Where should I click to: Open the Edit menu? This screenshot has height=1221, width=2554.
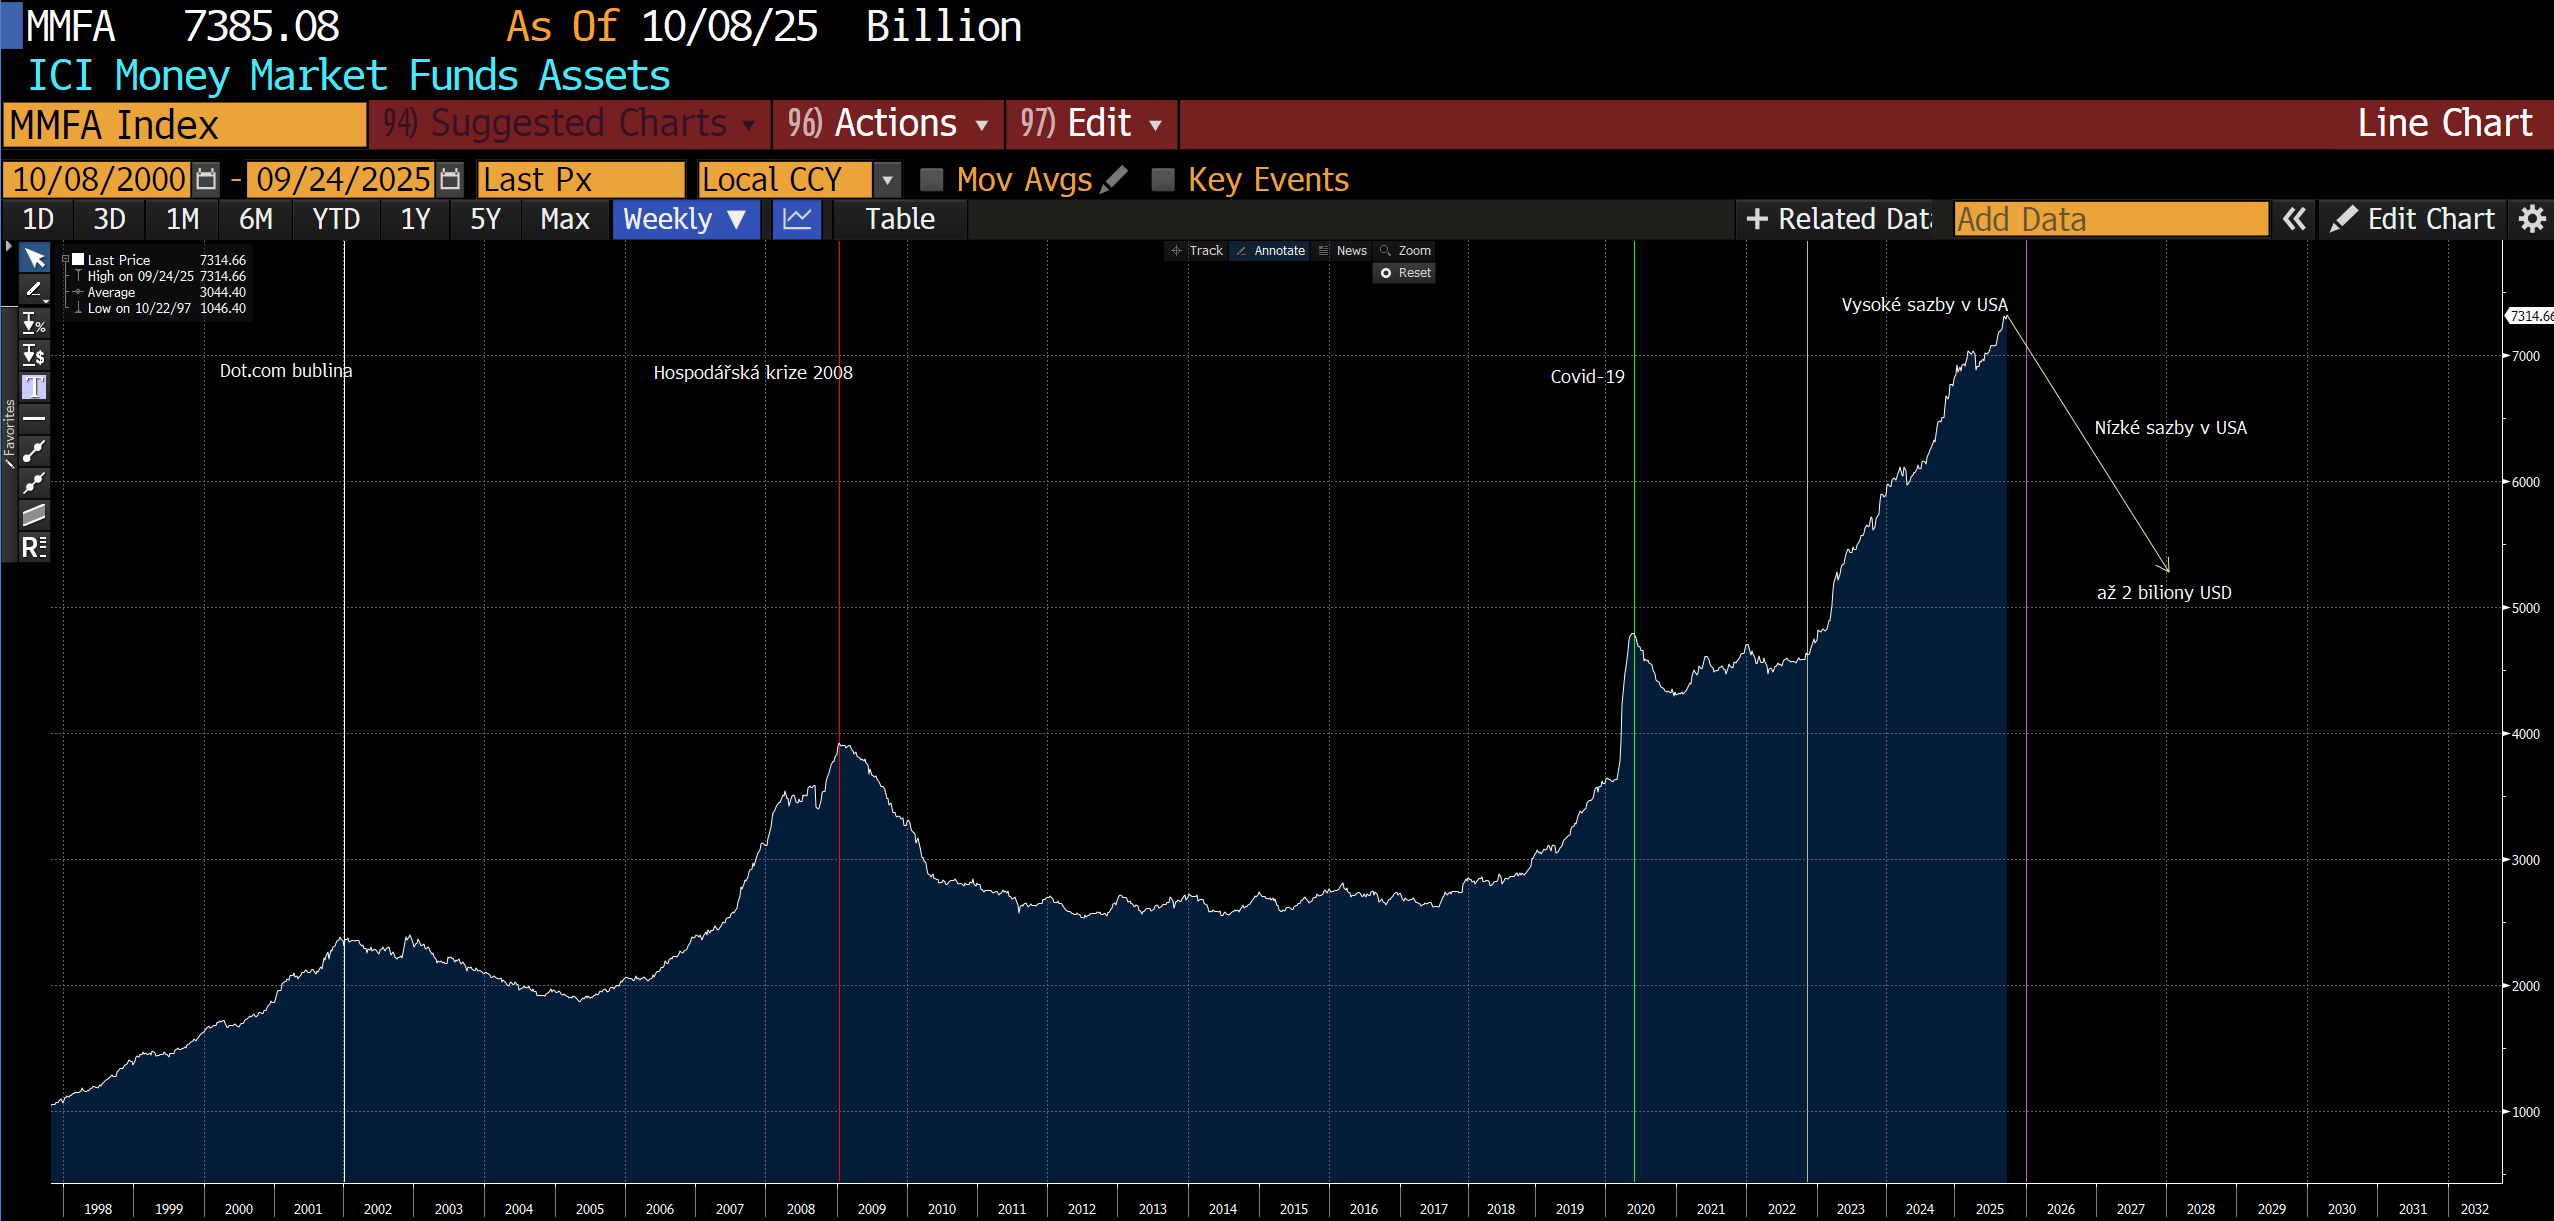(1090, 124)
